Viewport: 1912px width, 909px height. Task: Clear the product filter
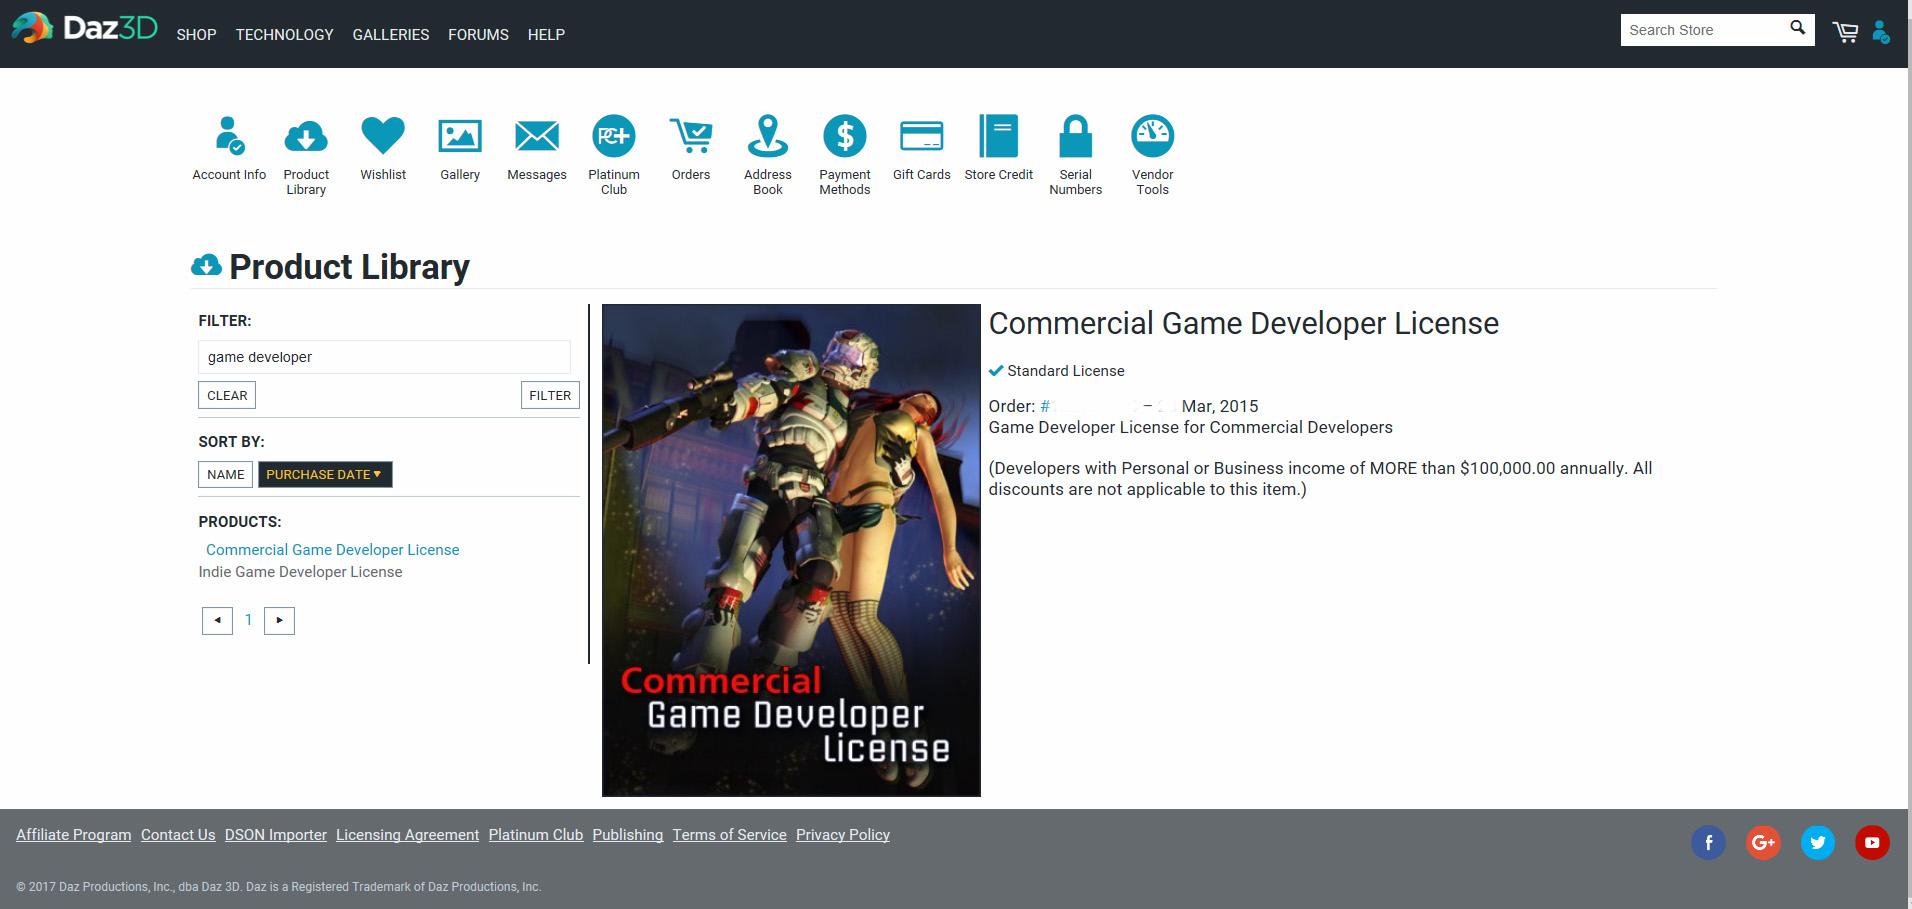[x=227, y=395]
